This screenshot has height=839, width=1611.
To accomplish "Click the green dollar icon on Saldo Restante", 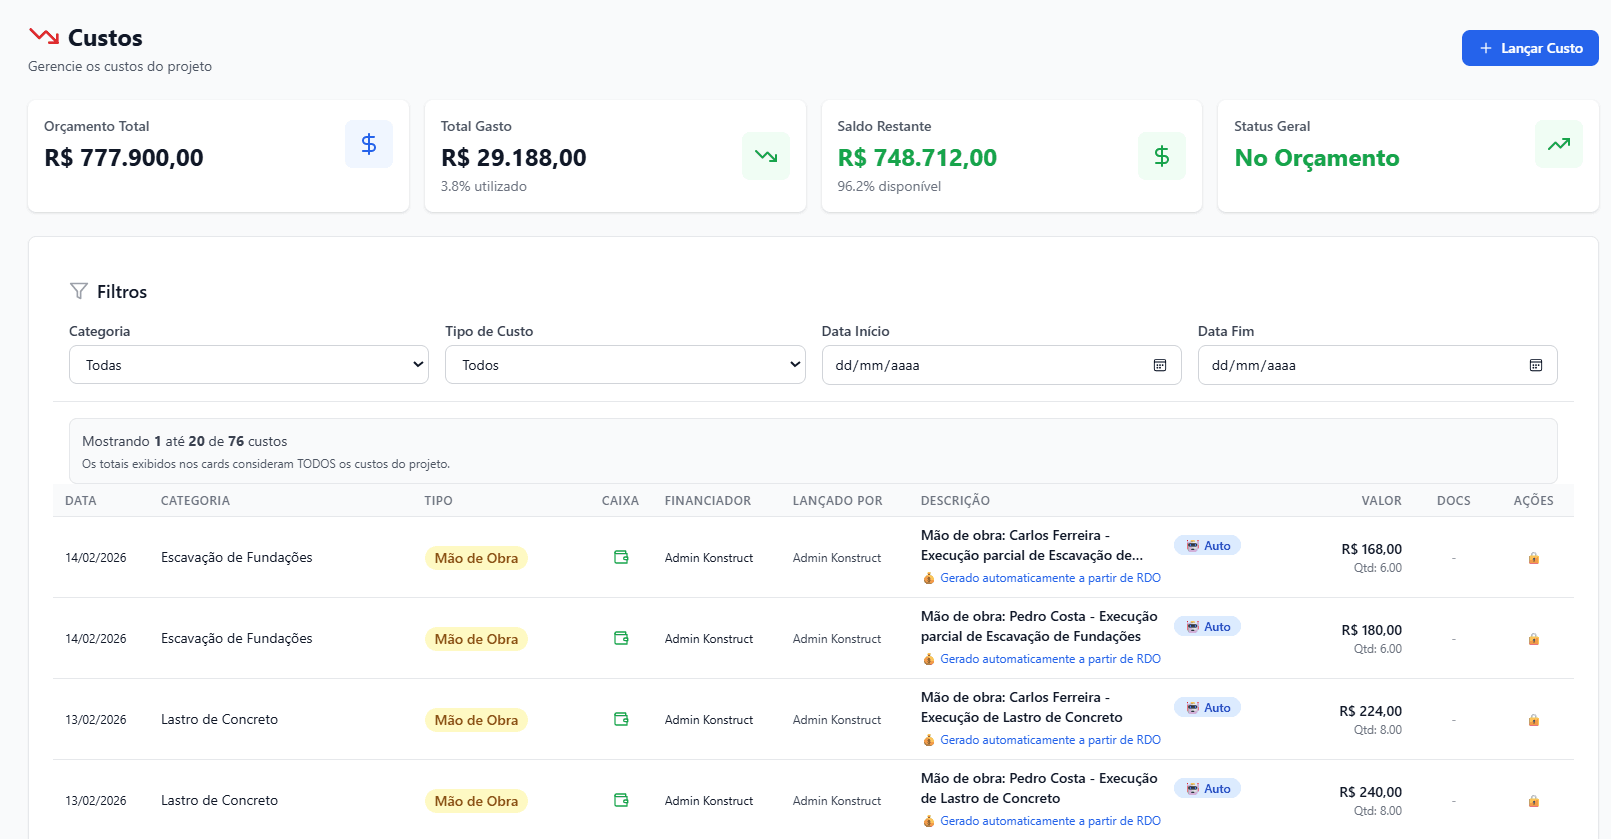I will [1161, 156].
